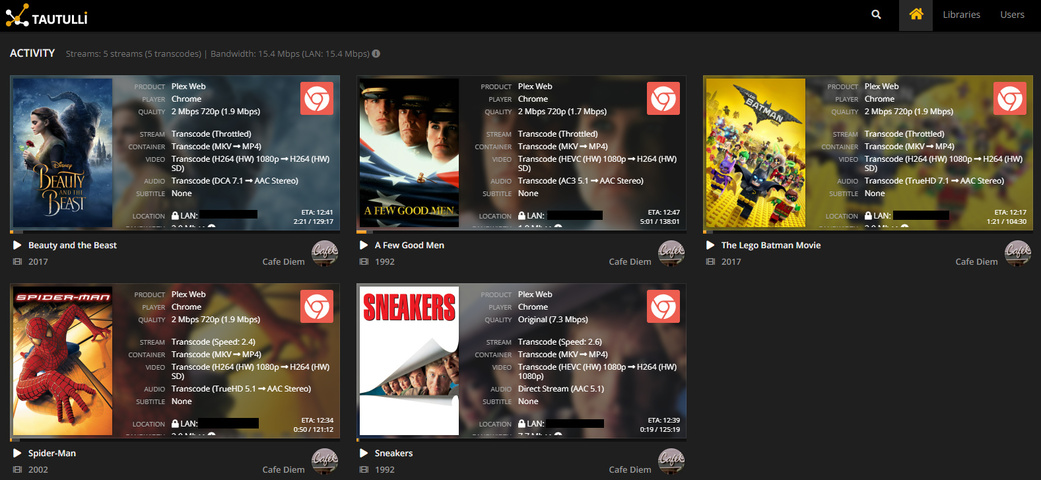Screen dimensions: 1041x480
Task: Click play state icon beside Sneakers title
Action: [x=364, y=453]
